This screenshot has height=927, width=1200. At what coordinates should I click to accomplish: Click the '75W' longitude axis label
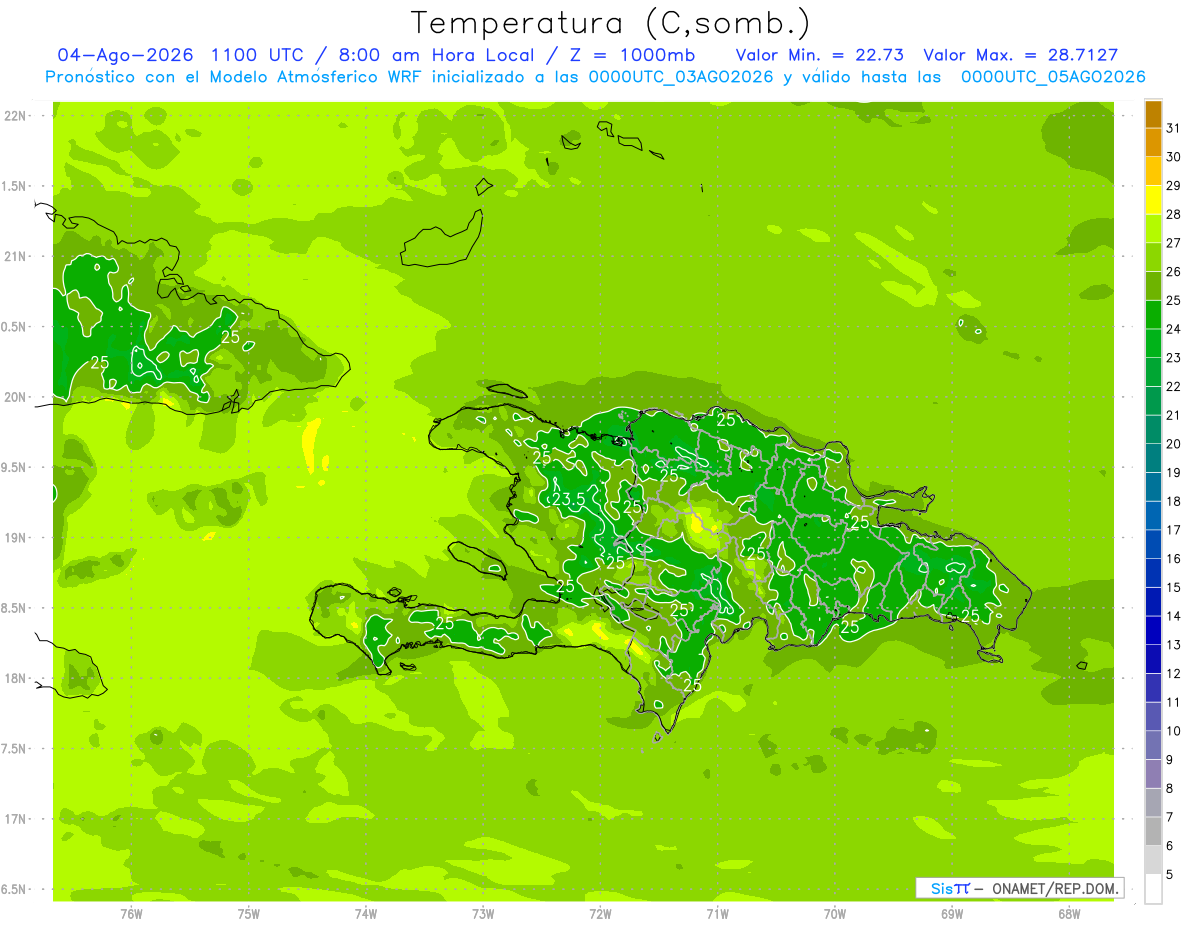[248, 914]
